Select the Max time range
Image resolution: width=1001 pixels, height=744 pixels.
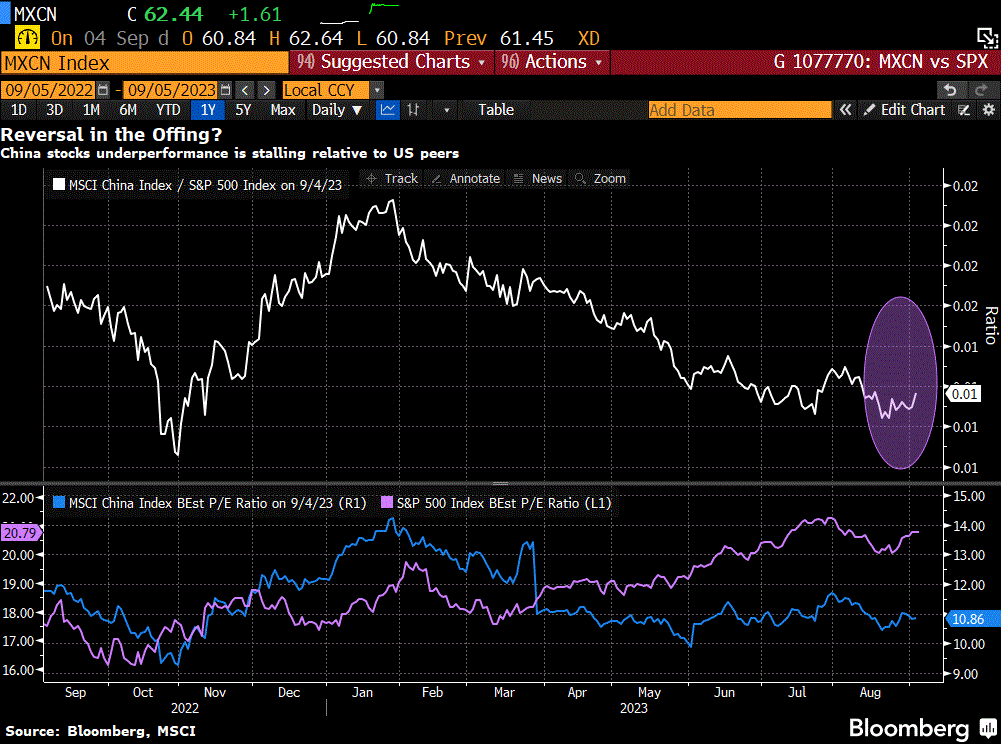(x=283, y=110)
